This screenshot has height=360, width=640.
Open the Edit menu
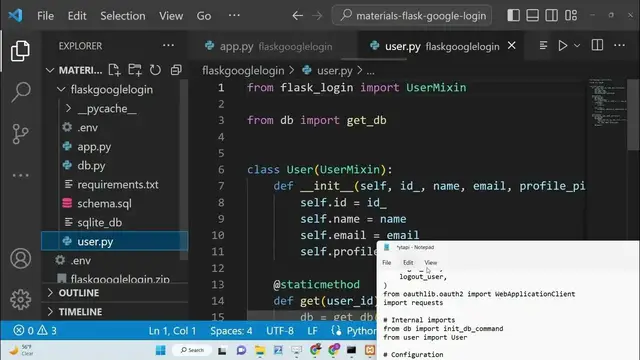tap(77, 16)
